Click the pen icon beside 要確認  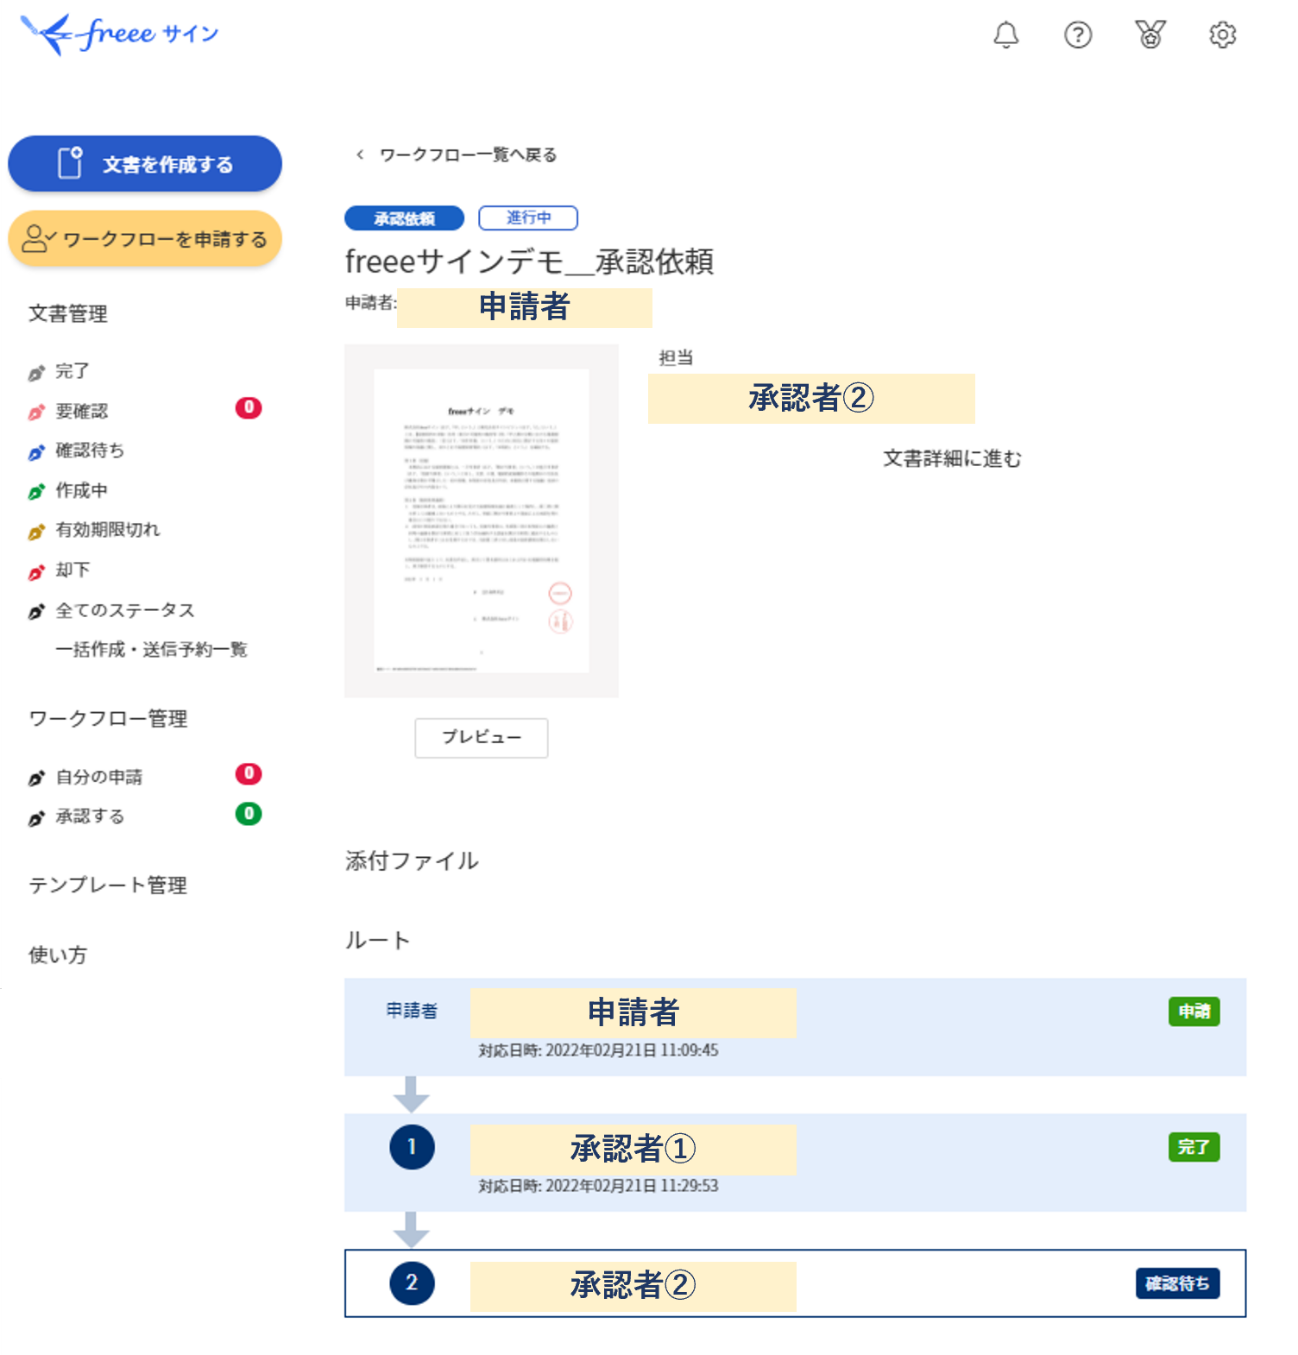[x=37, y=412]
